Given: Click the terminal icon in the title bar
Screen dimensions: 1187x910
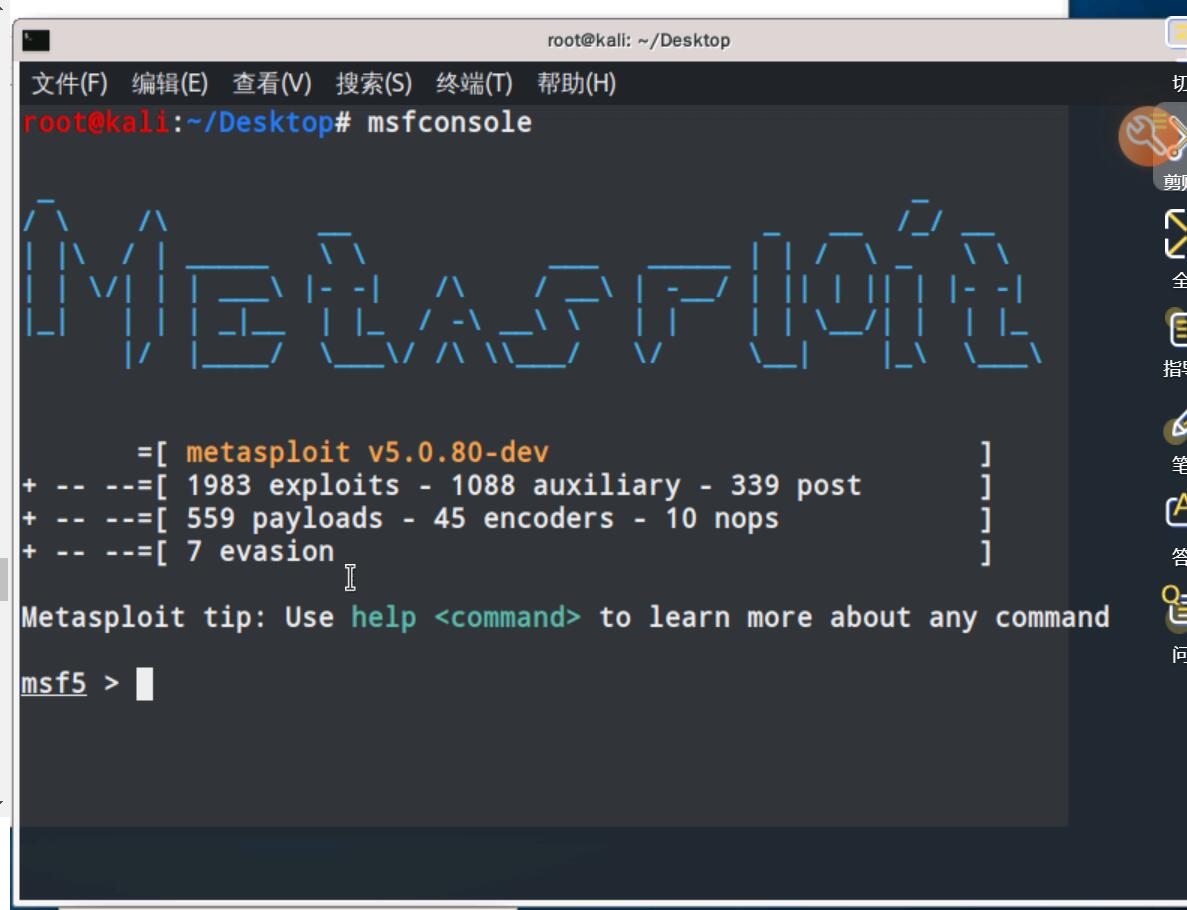Looking at the screenshot, I should coord(36,40).
